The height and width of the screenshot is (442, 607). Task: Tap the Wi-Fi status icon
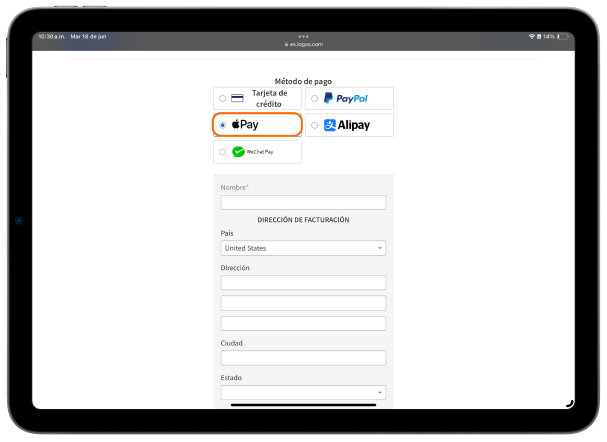coord(532,36)
